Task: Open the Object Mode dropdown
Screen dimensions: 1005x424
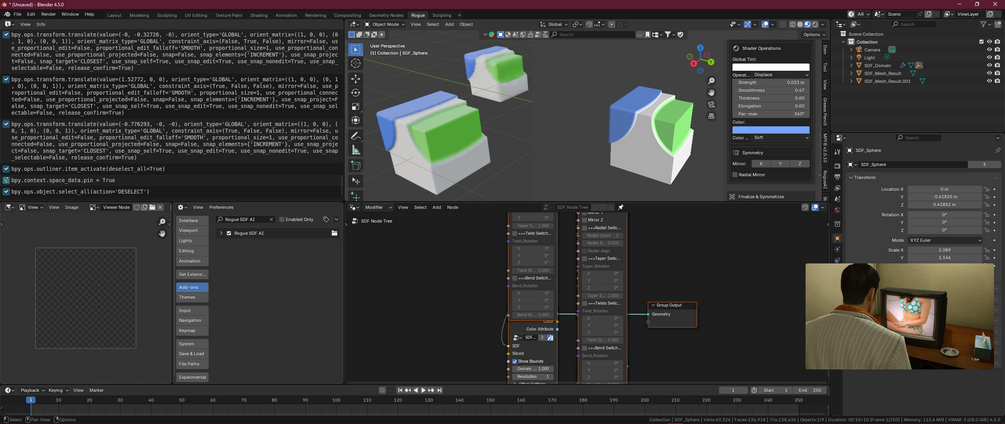Action: [x=383, y=24]
